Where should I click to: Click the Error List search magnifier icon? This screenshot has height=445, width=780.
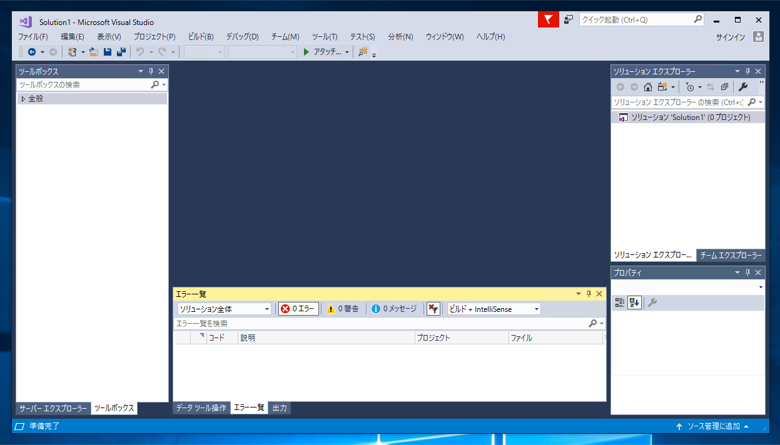tap(593, 323)
